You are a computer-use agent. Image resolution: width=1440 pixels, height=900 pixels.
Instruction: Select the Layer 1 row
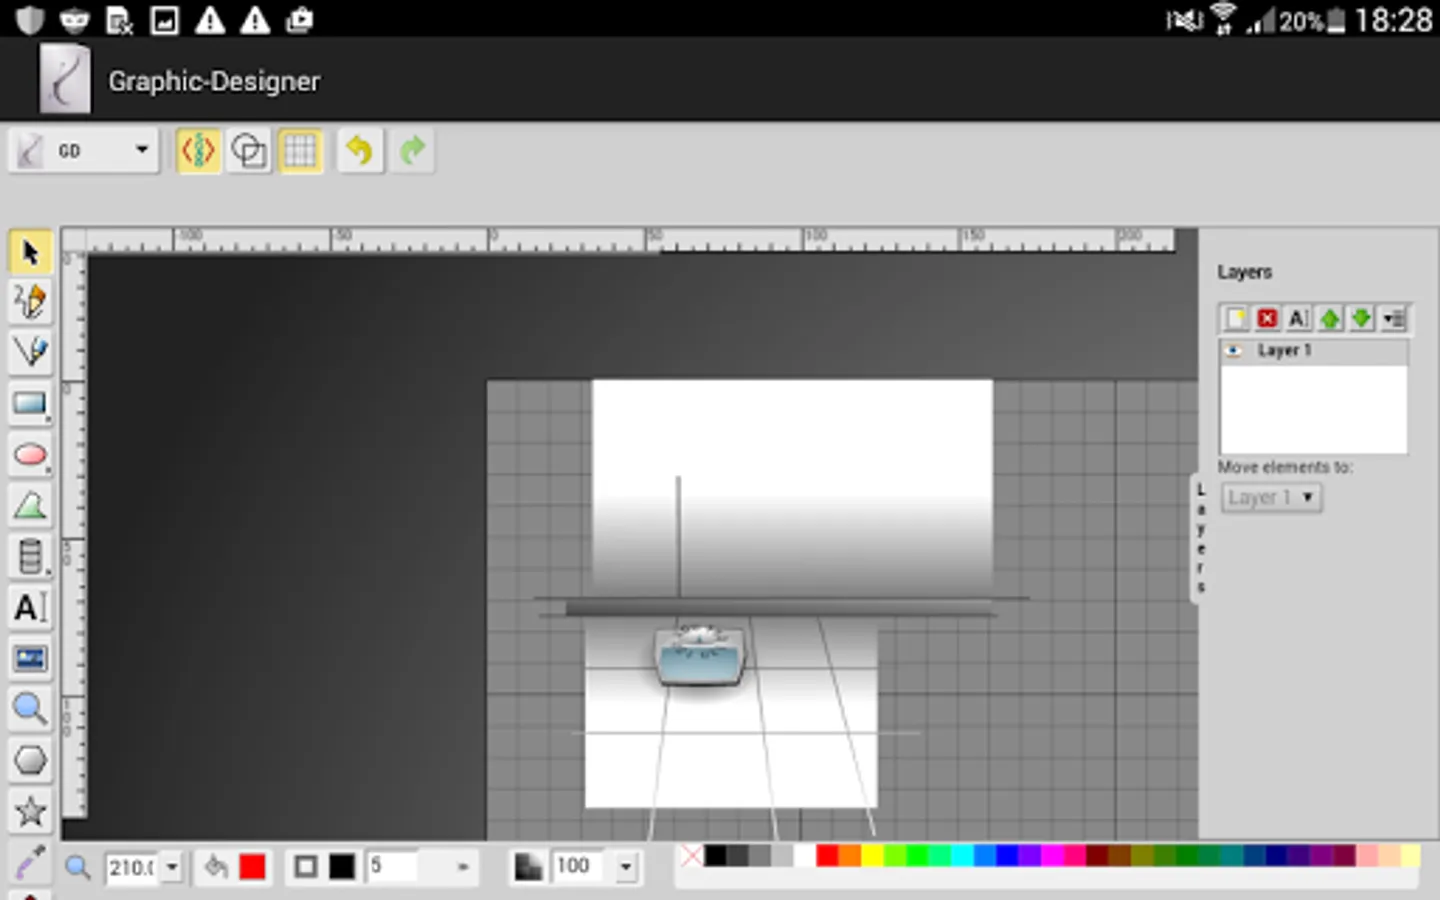click(1314, 351)
